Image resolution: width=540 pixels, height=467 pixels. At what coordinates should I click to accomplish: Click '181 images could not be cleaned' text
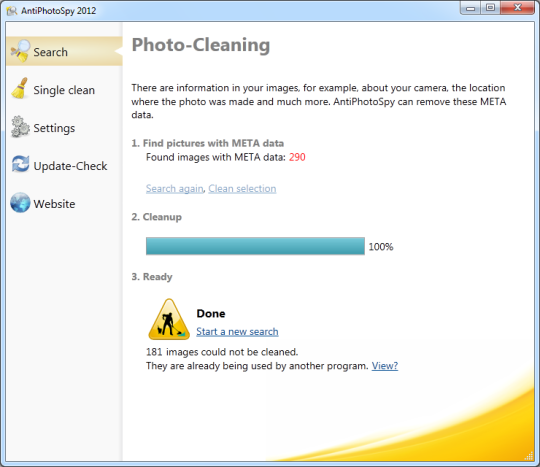[222, 352]
